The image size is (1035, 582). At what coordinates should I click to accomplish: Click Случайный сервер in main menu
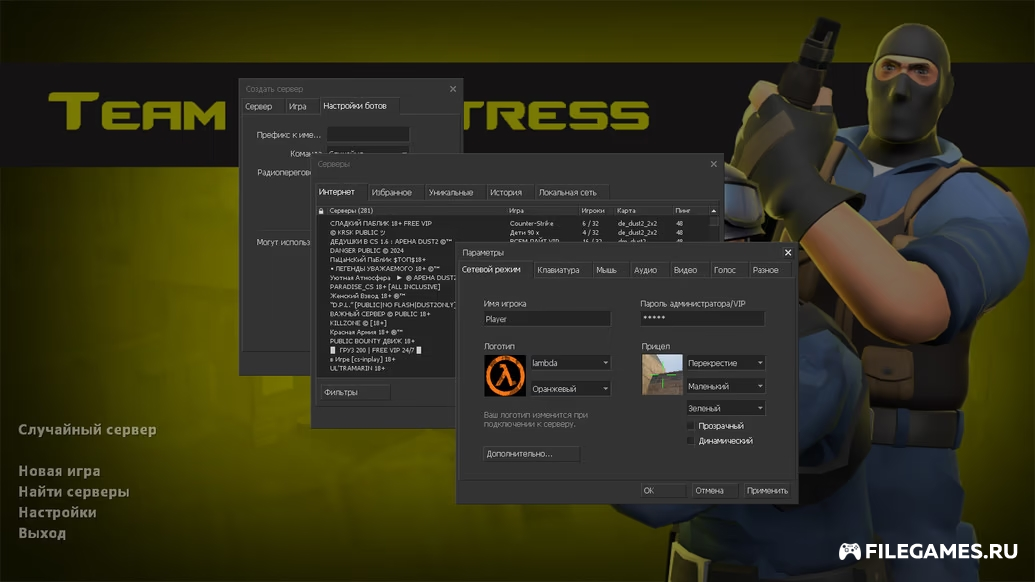pos(87,430)
